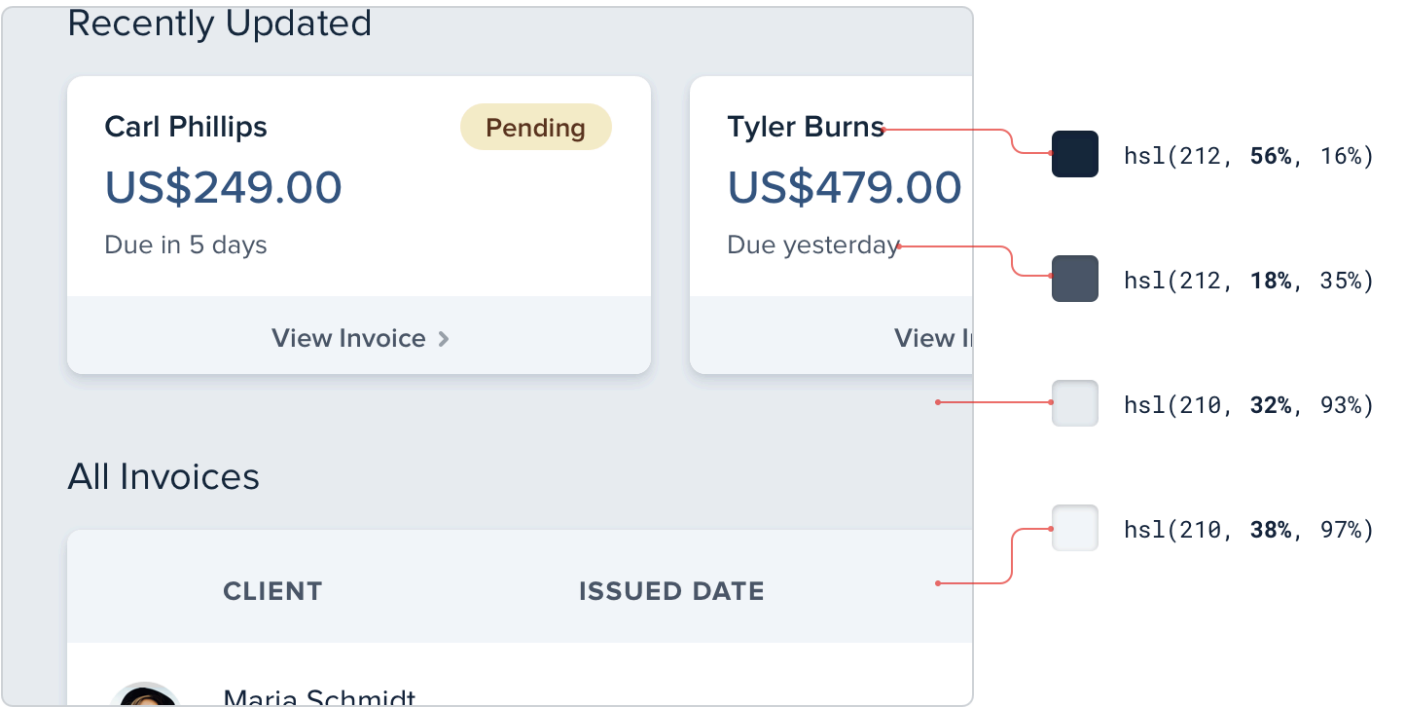Click the ISSUED DATE column header
This screenshot has height=712, width=1410.
[x=671, y=591]
